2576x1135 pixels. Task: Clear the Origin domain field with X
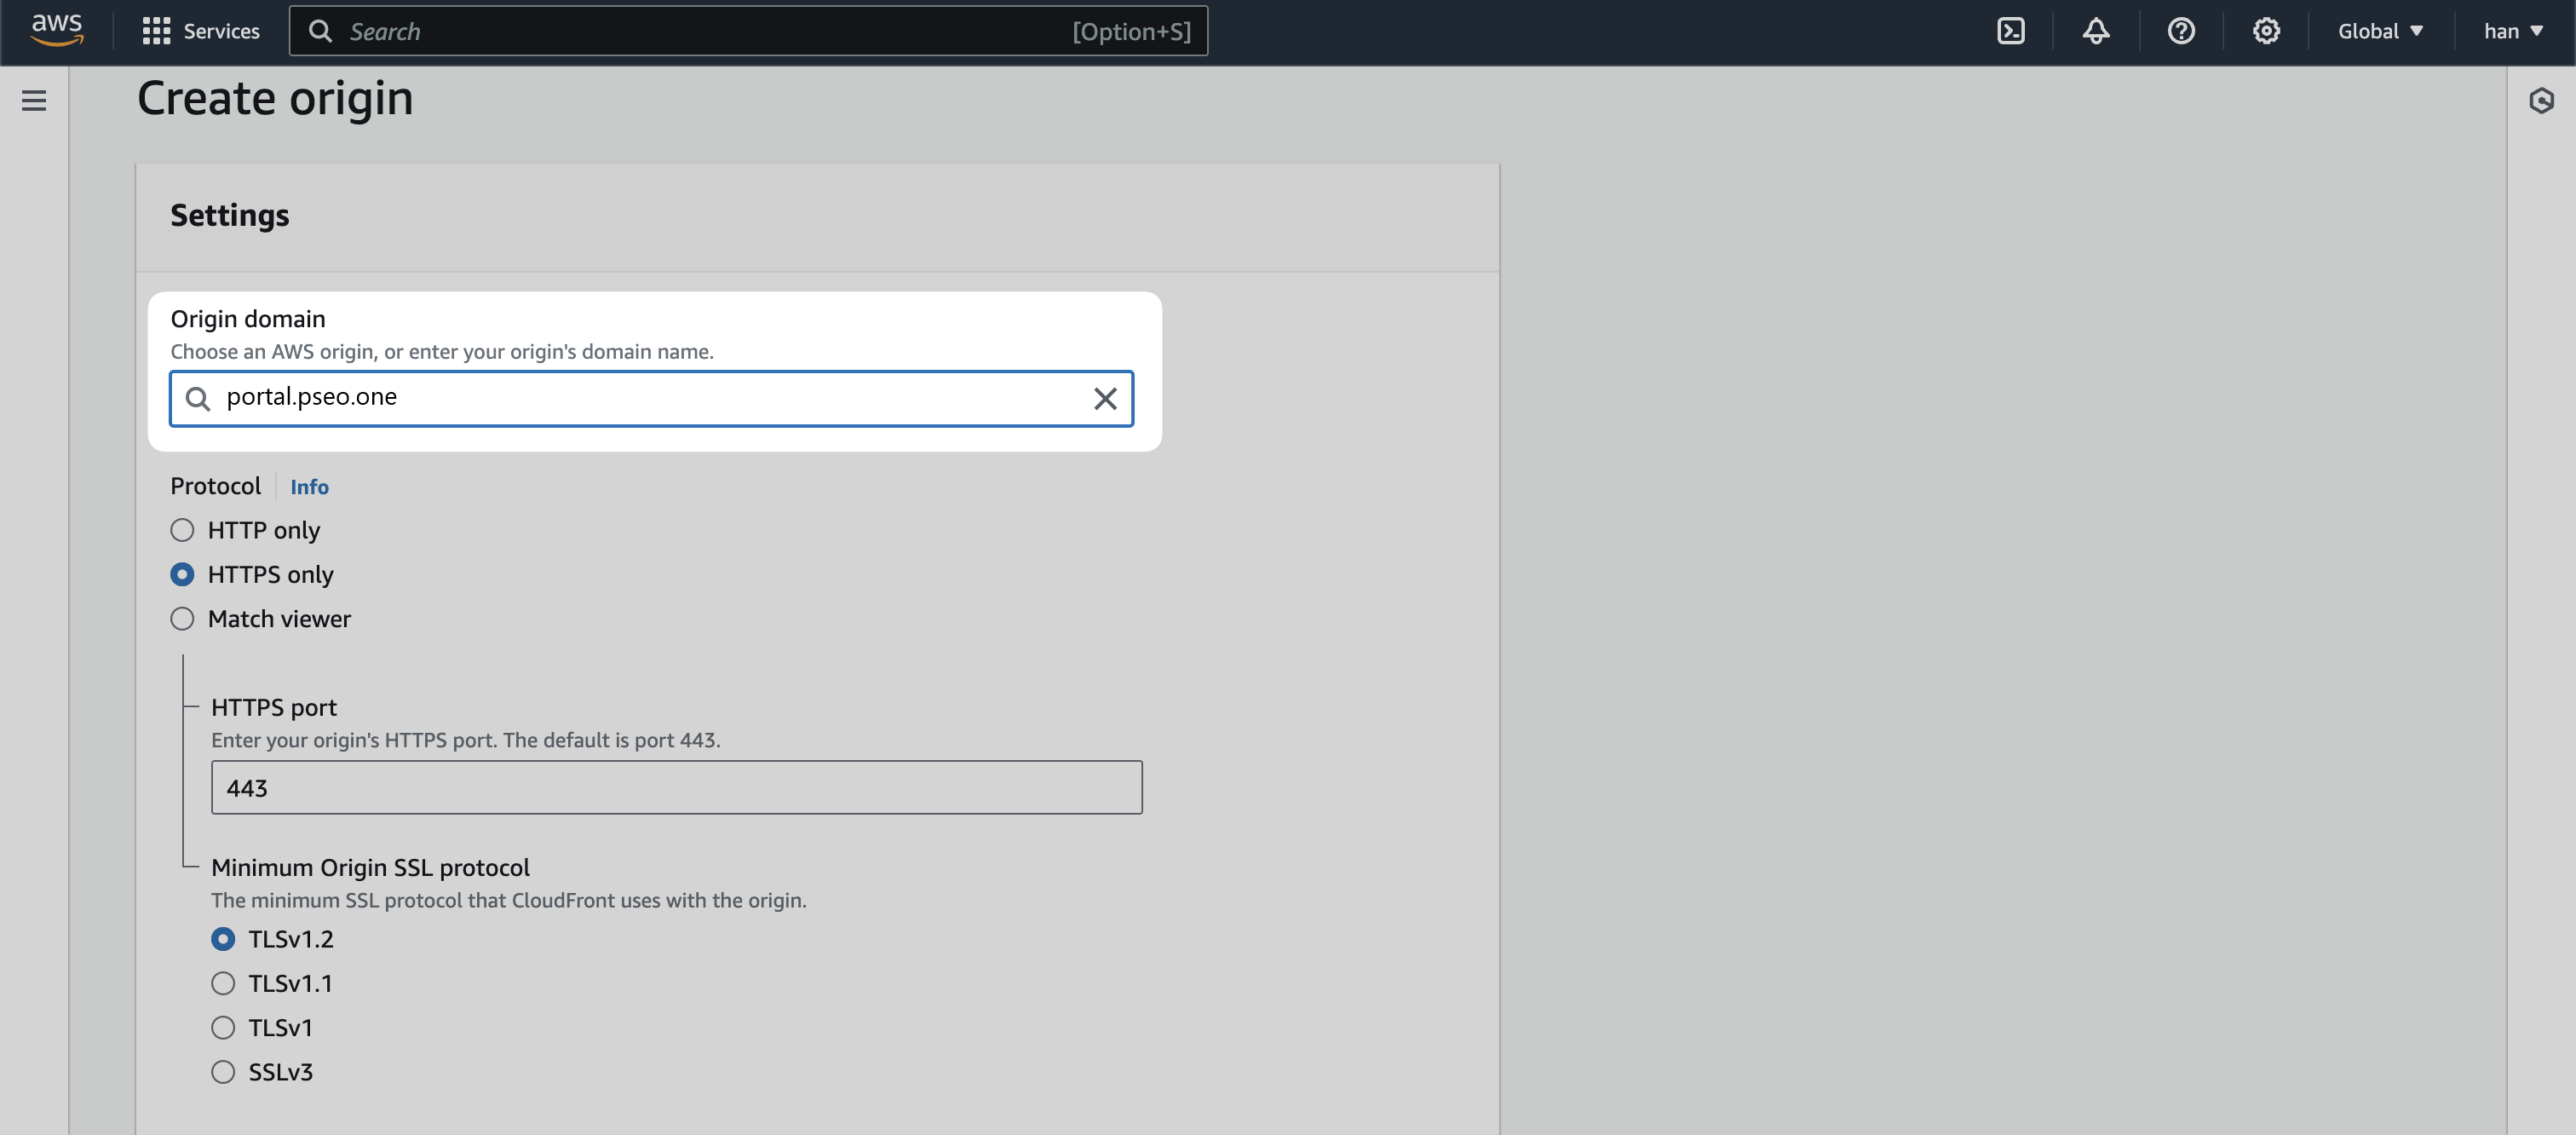tap(1105, 399)
